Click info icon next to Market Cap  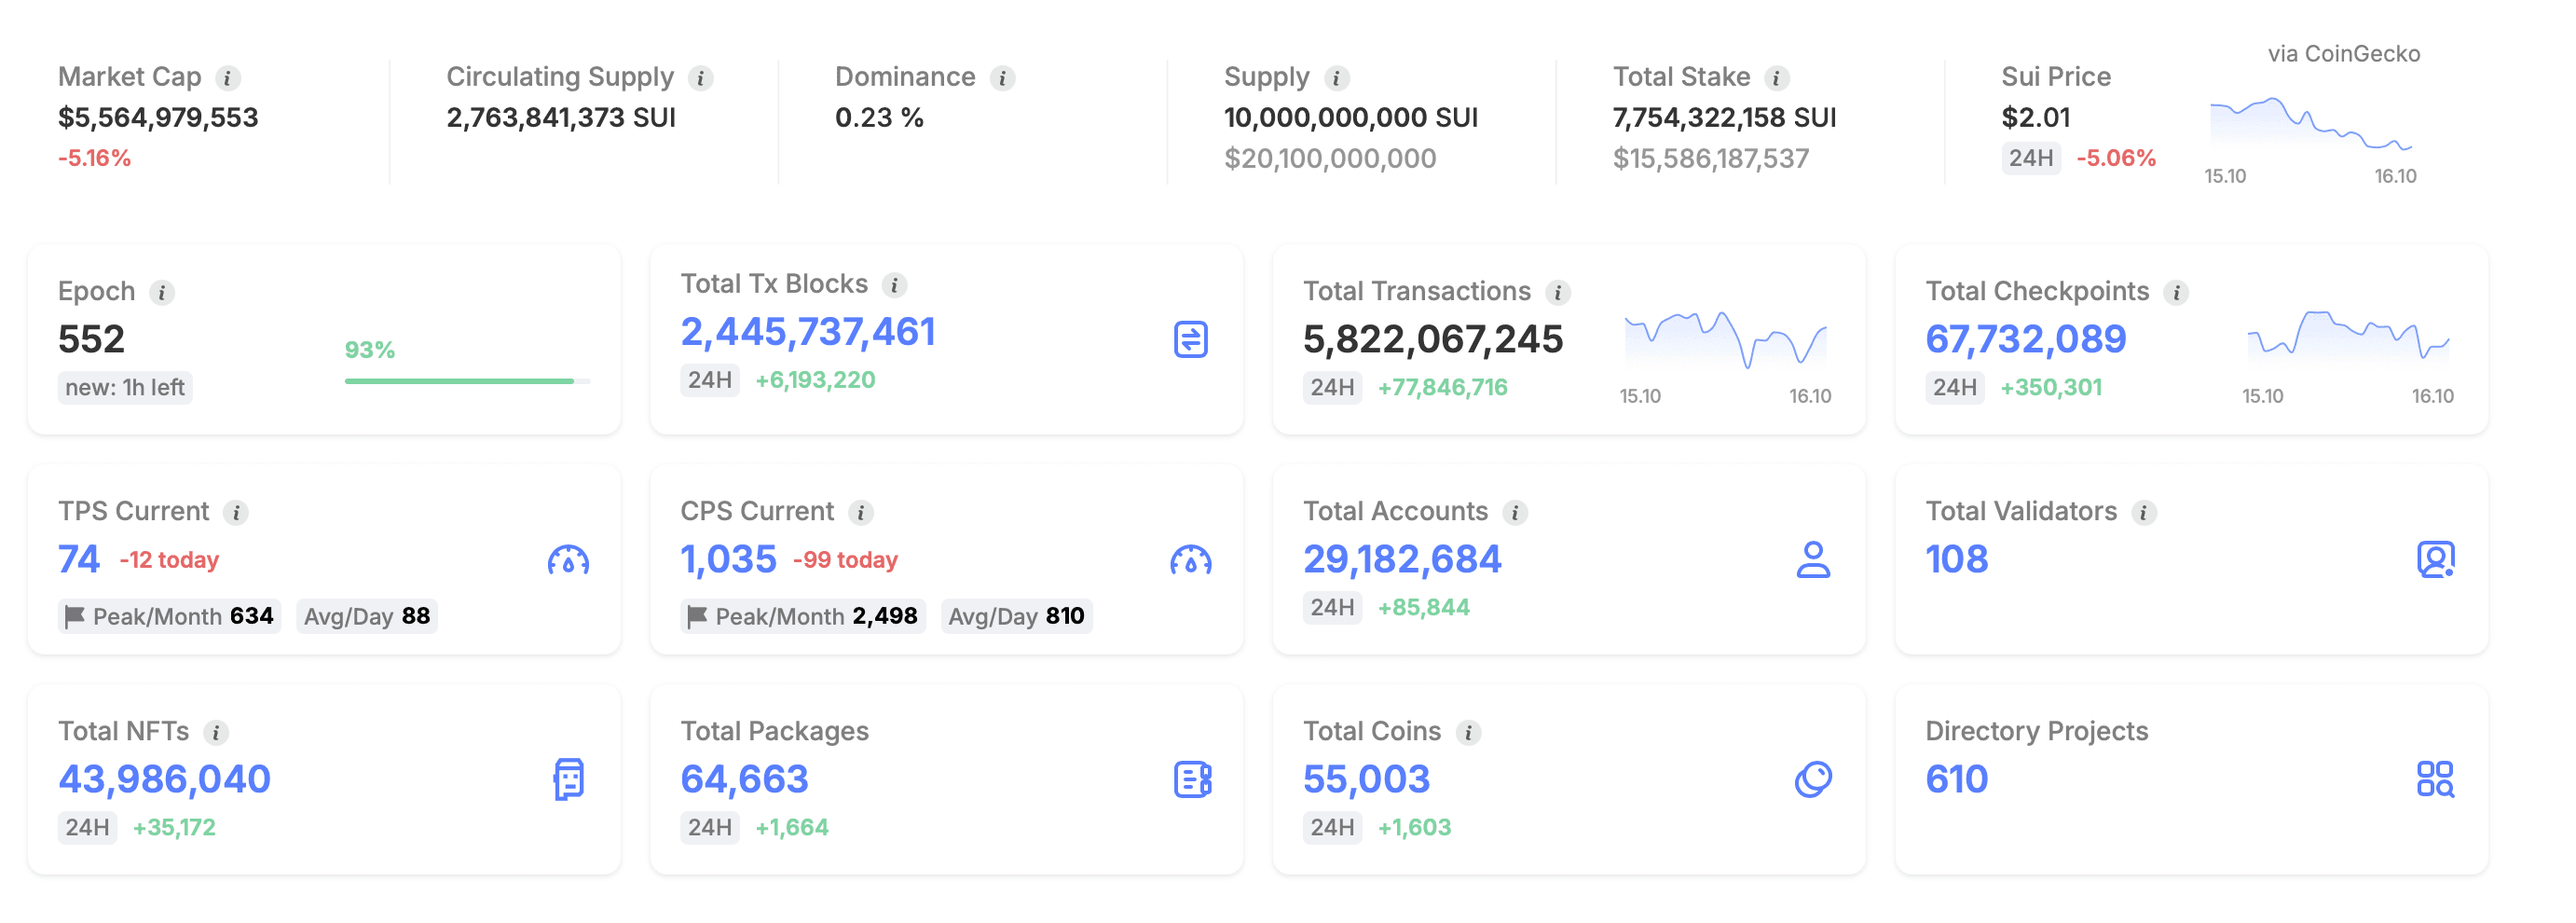pos(228,78)
